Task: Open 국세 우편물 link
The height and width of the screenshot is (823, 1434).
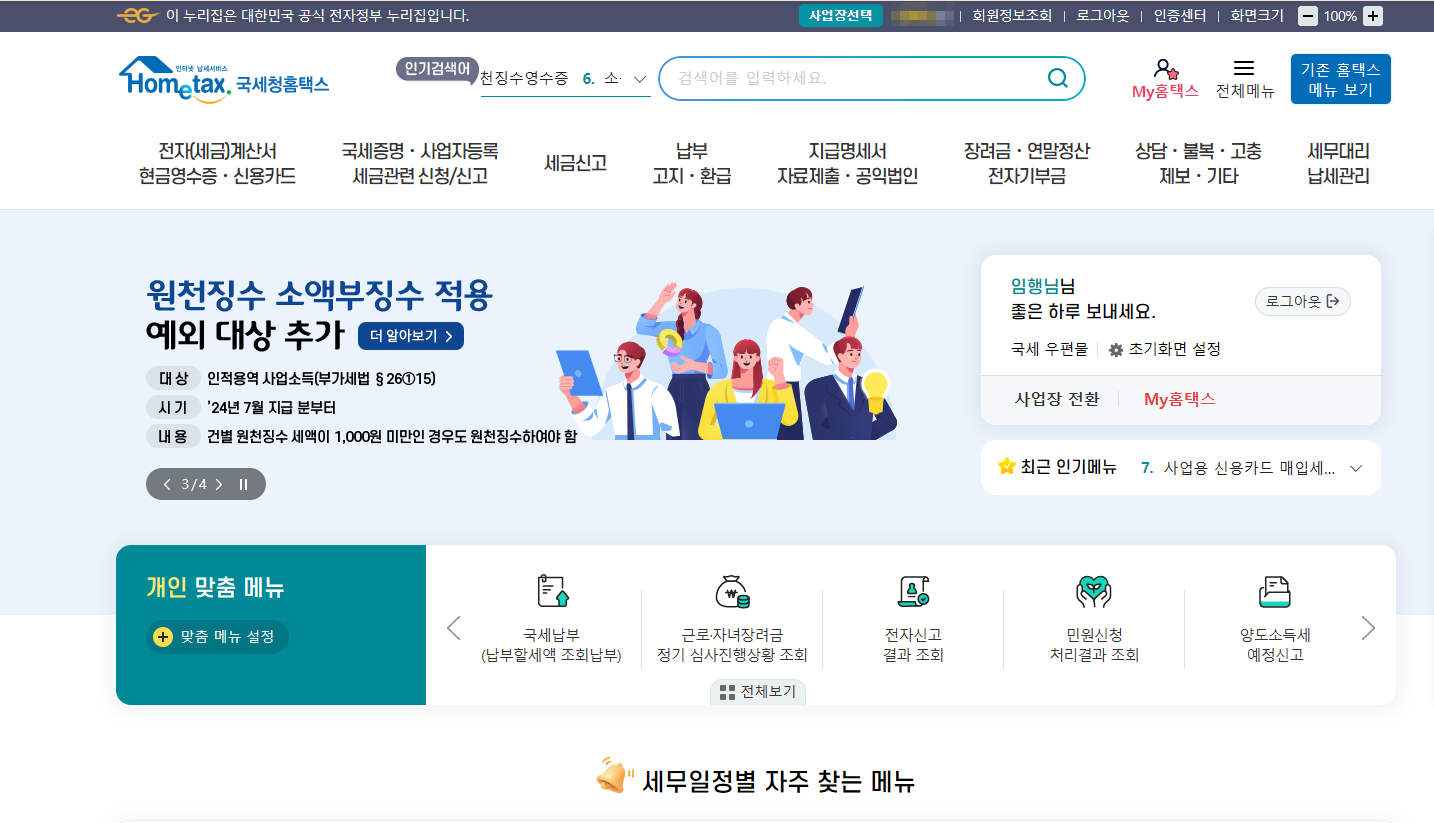Action: point(1049,350)
